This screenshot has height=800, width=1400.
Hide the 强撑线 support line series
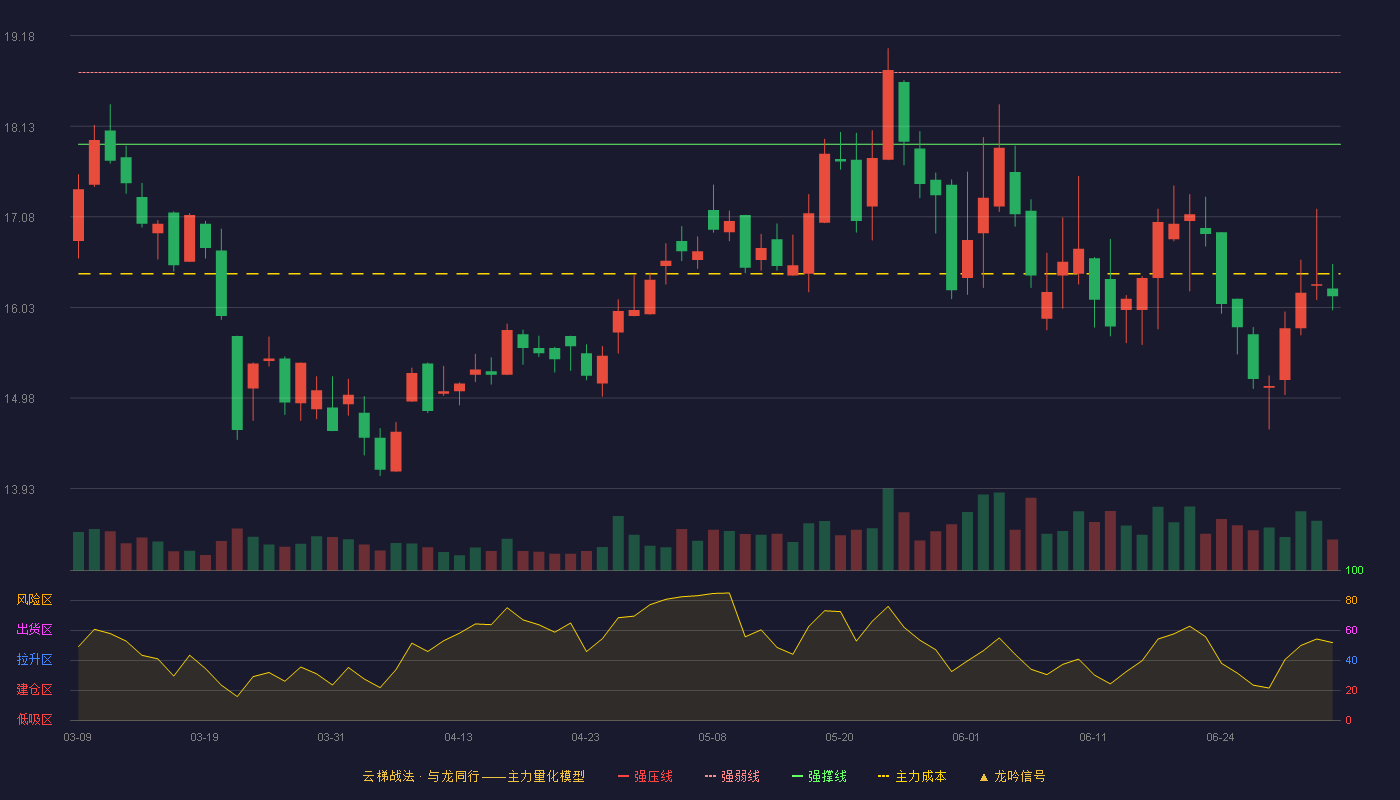(819, 776)
